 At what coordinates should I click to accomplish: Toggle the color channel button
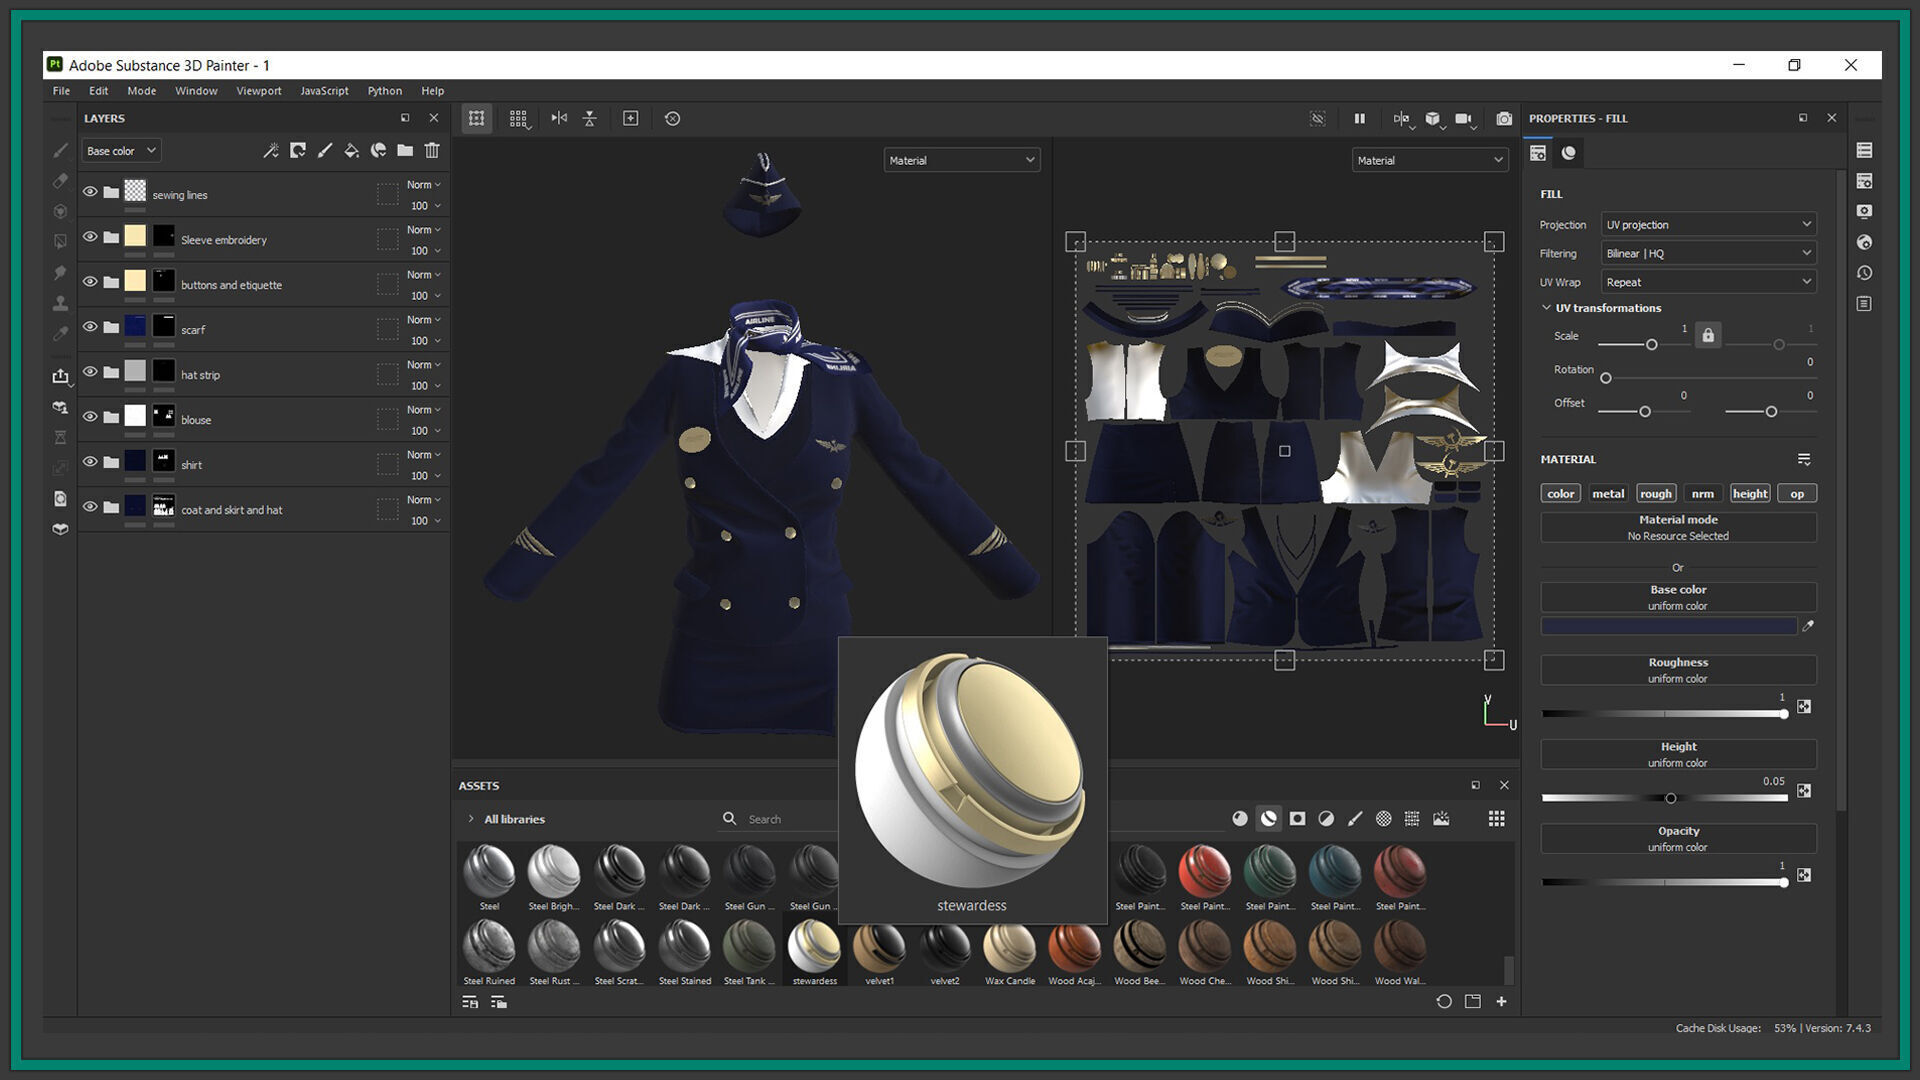[1561, 494]
